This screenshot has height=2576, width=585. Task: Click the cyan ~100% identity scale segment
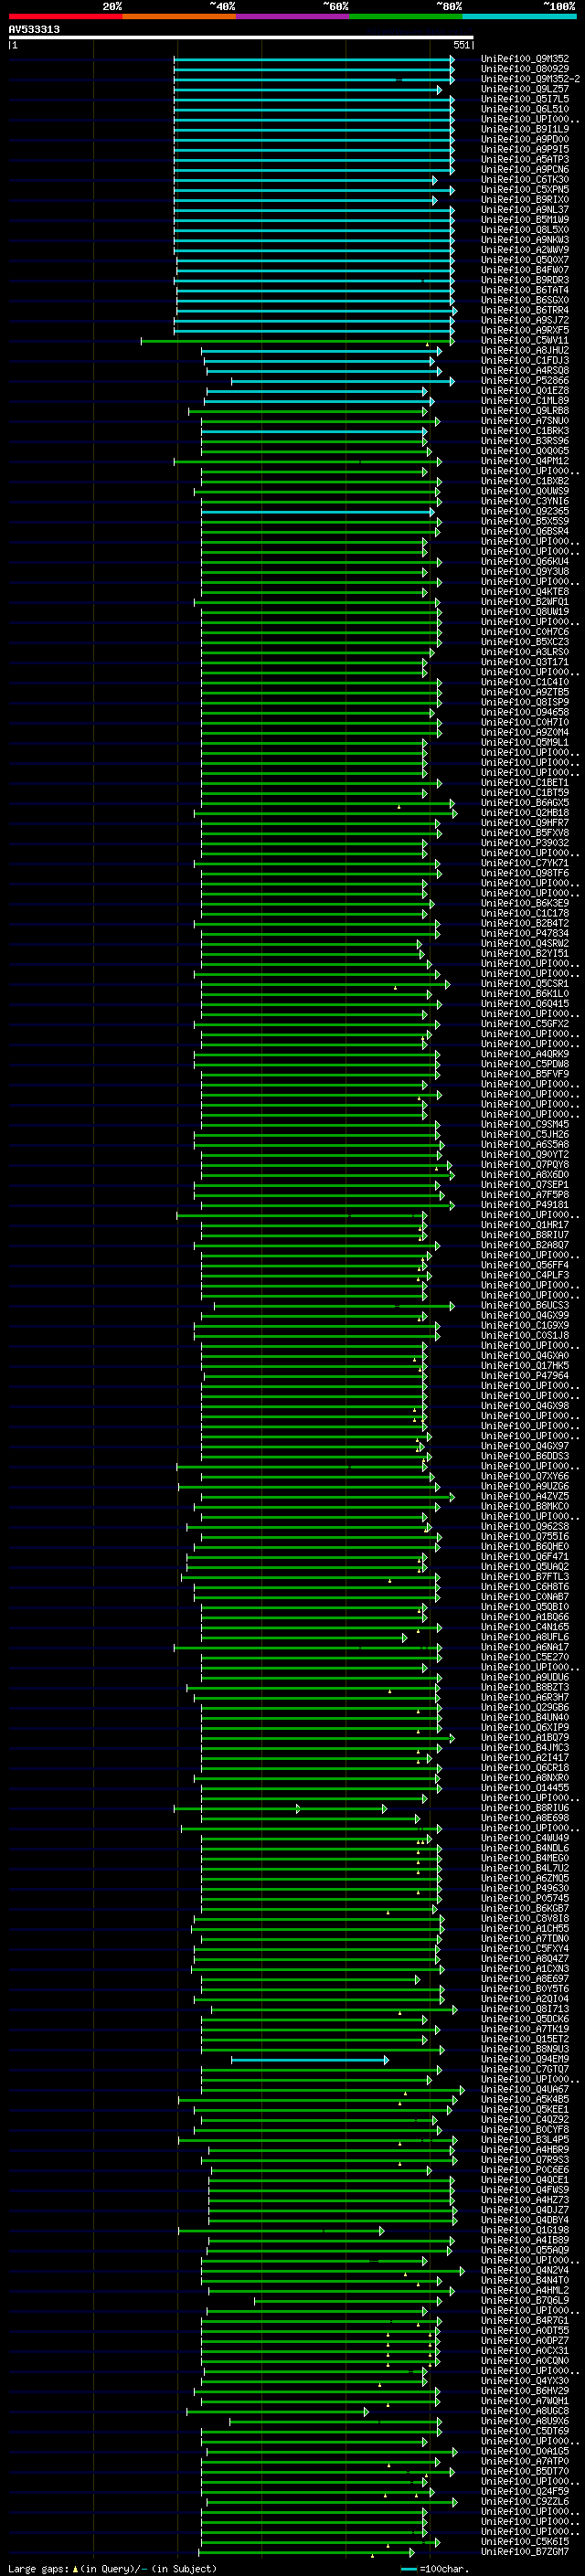click(x=519, y=16)
